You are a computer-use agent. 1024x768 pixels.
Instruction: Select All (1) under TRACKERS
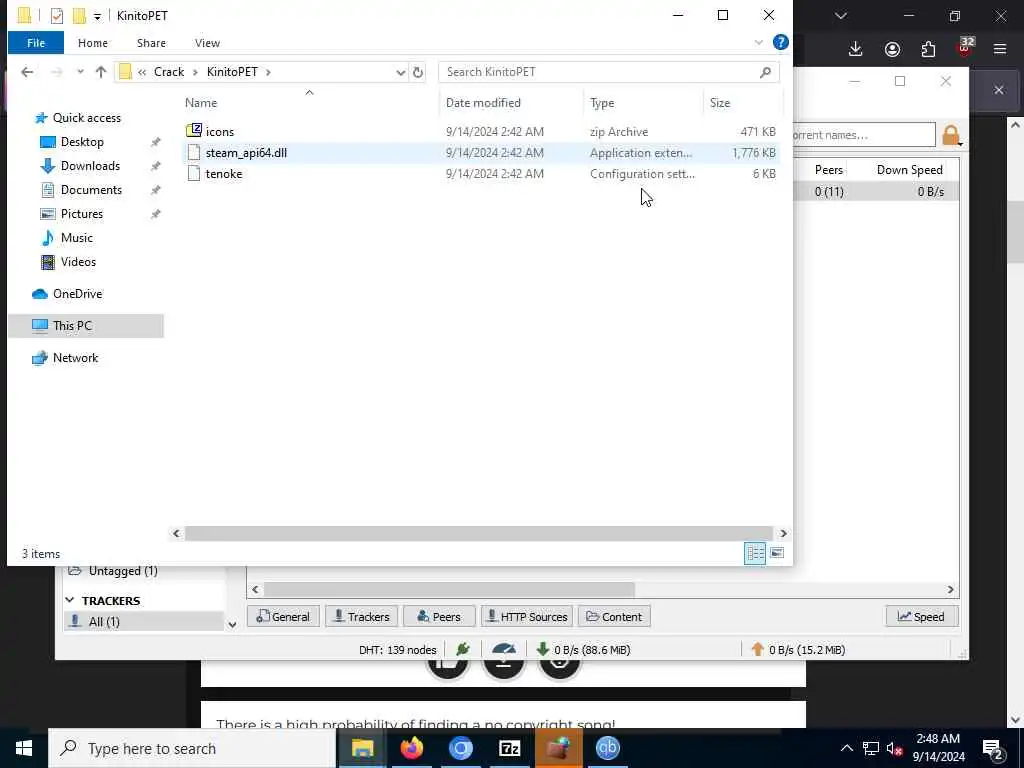[143, 622]
